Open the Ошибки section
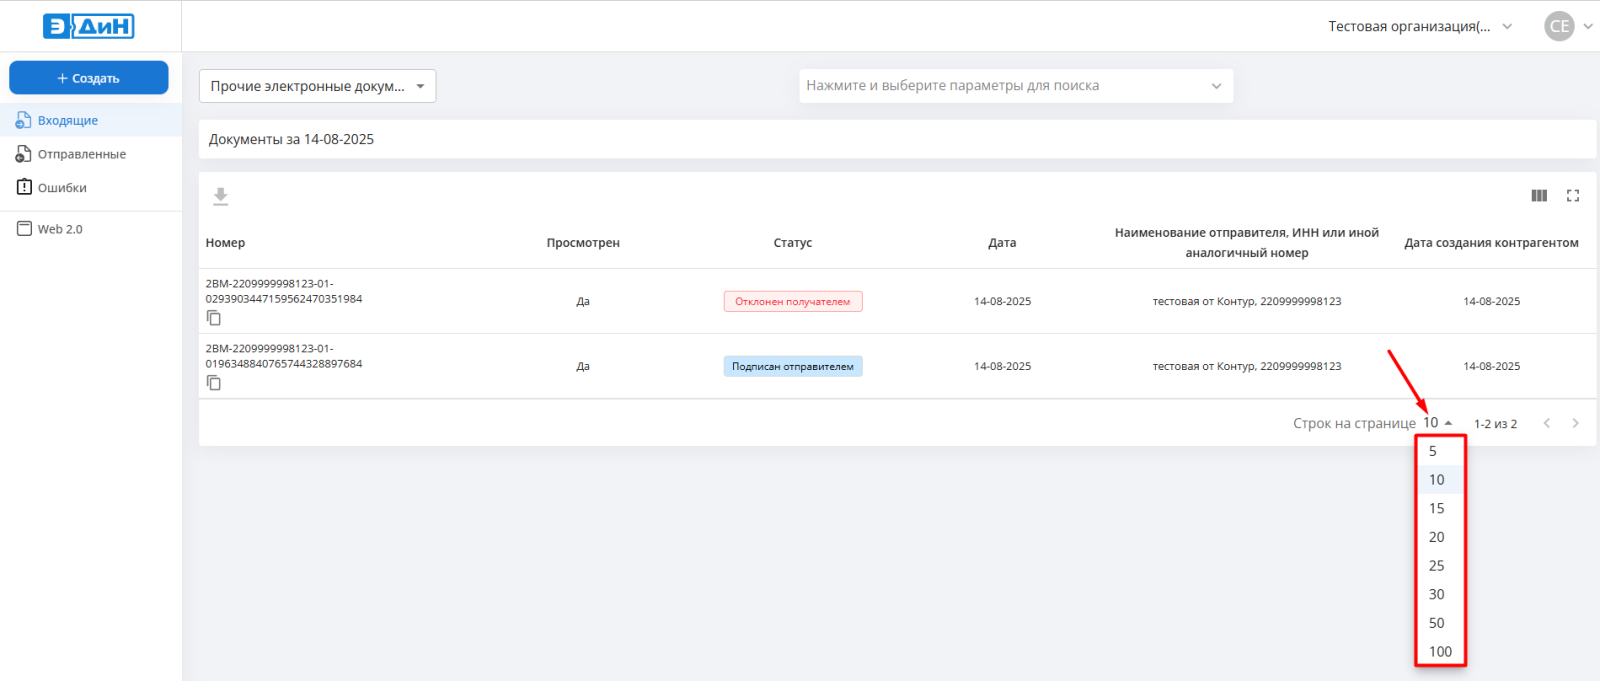Viewport: 1600px width, 681px height. click(62, 188)
